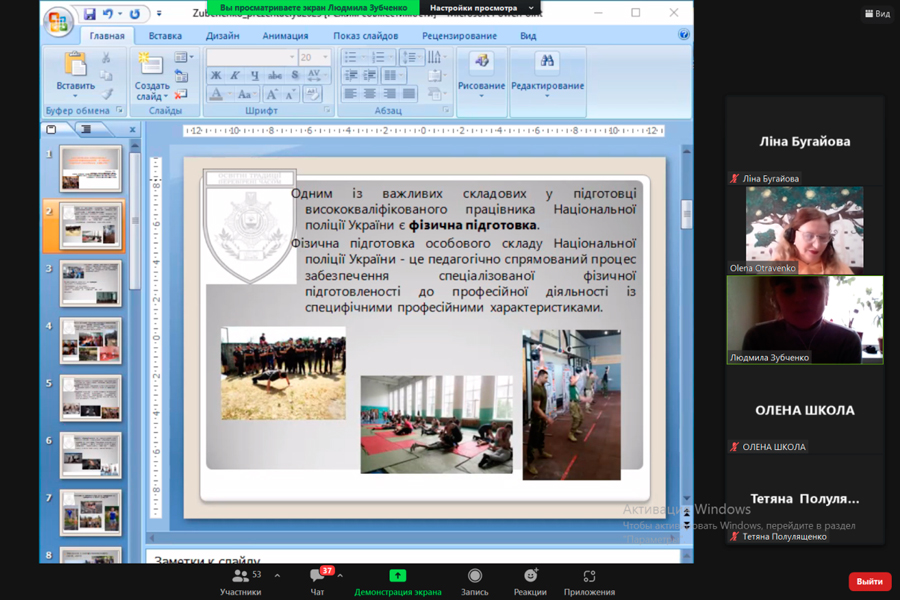The width and height of the screenshot is (900, 600).
Task: Toggle the Record (Запись) button
Action: coord(475,577)
